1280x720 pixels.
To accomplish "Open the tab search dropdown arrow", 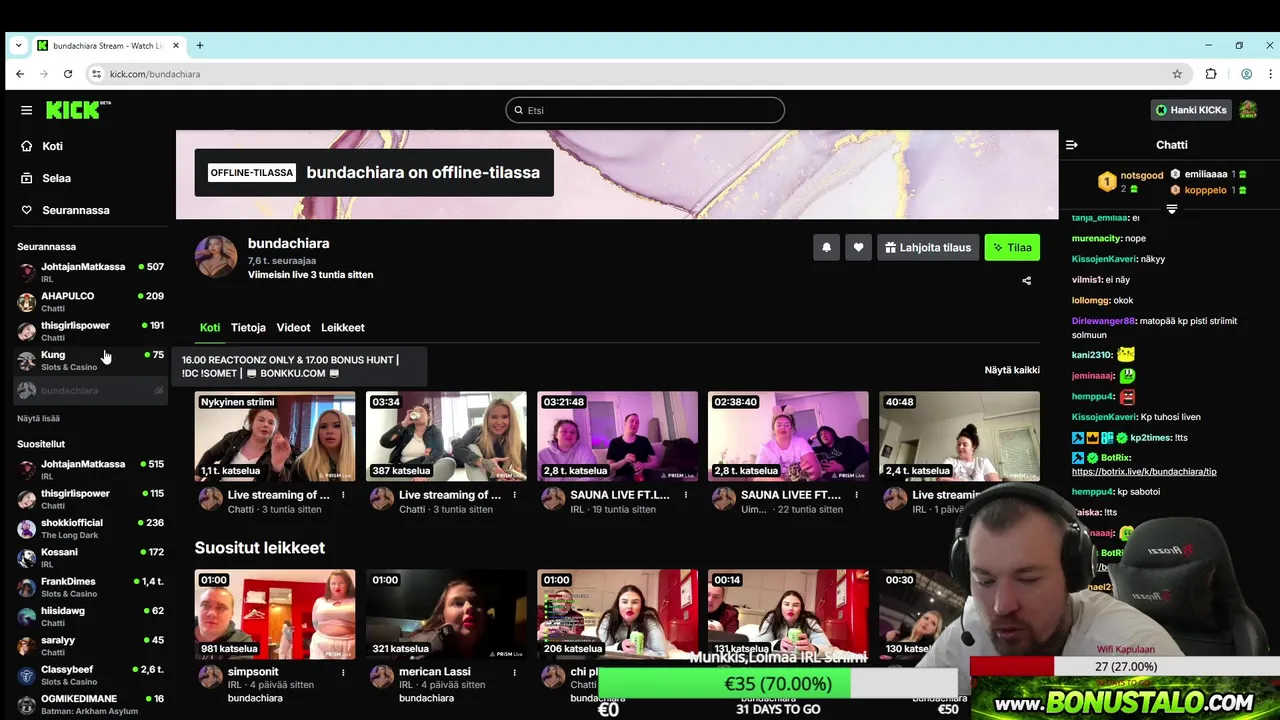I will point(18,46).
